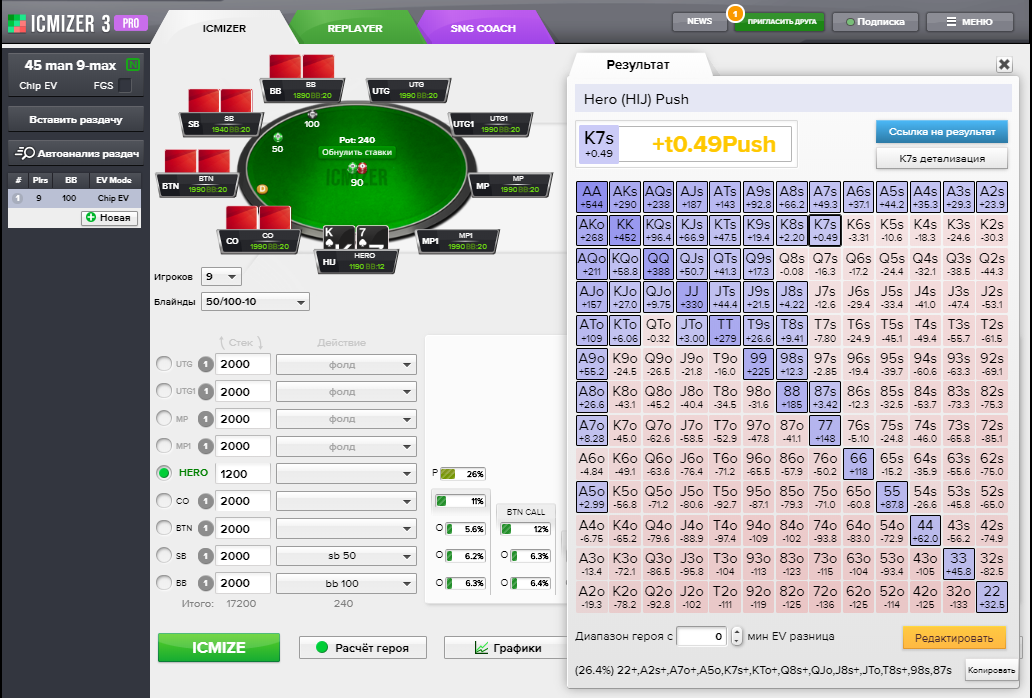Click the мин EV разница input field
This screenshot has height=698, width=1032.
point(702,636)
